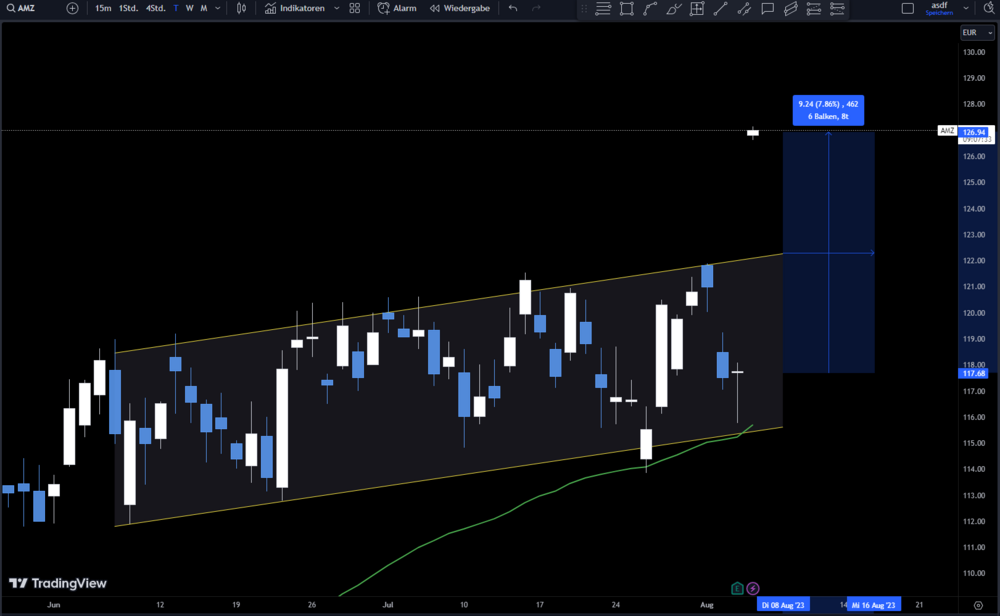Select the 15m timeframe

103,8
